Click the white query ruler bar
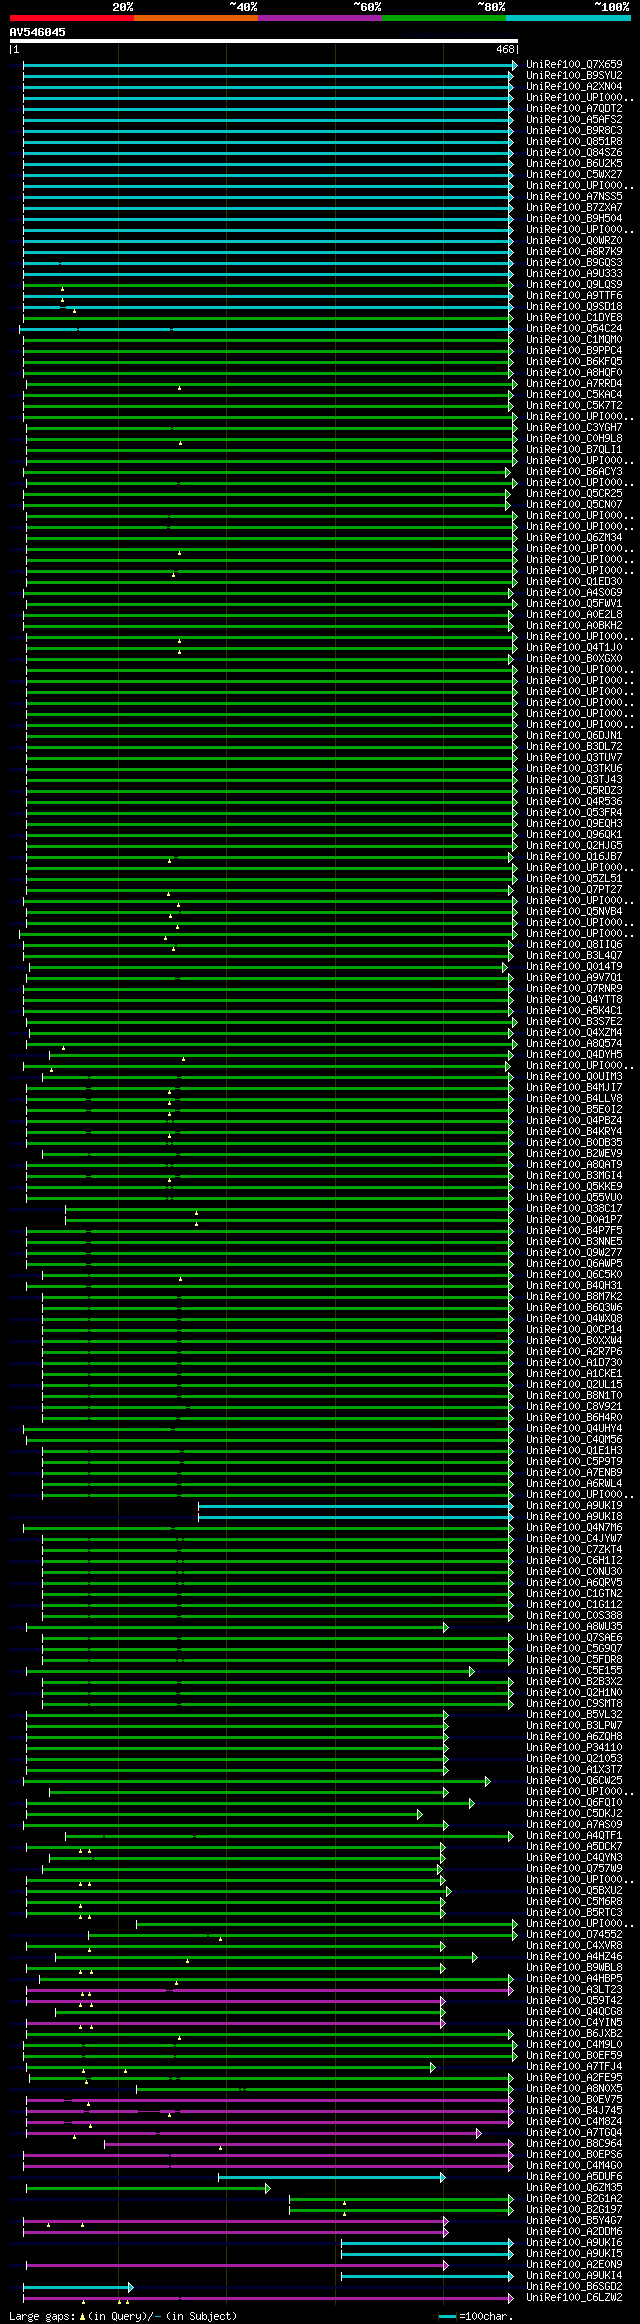Screen dimensions: 640x2324 point(264,41)
